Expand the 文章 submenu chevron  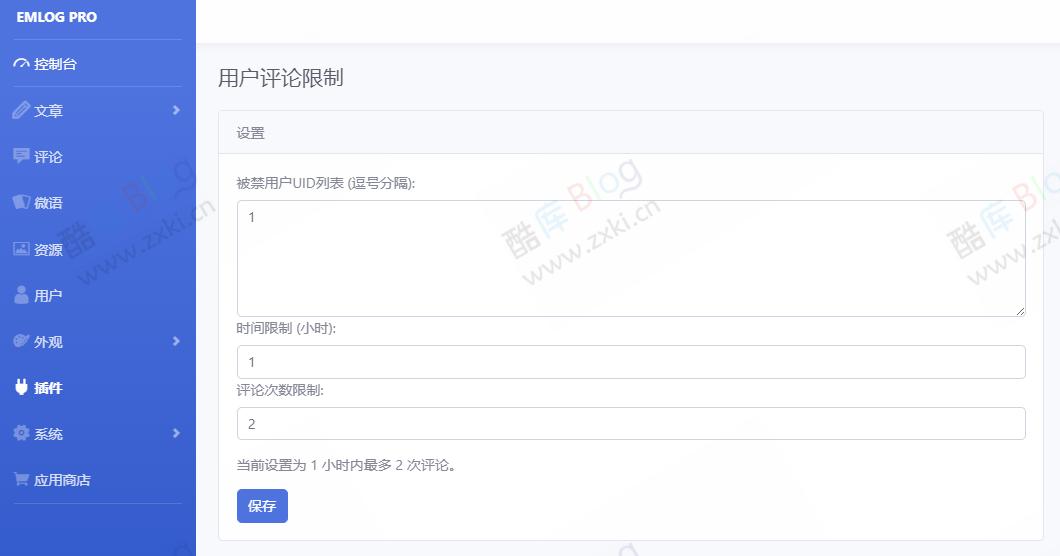coord(176,110)
